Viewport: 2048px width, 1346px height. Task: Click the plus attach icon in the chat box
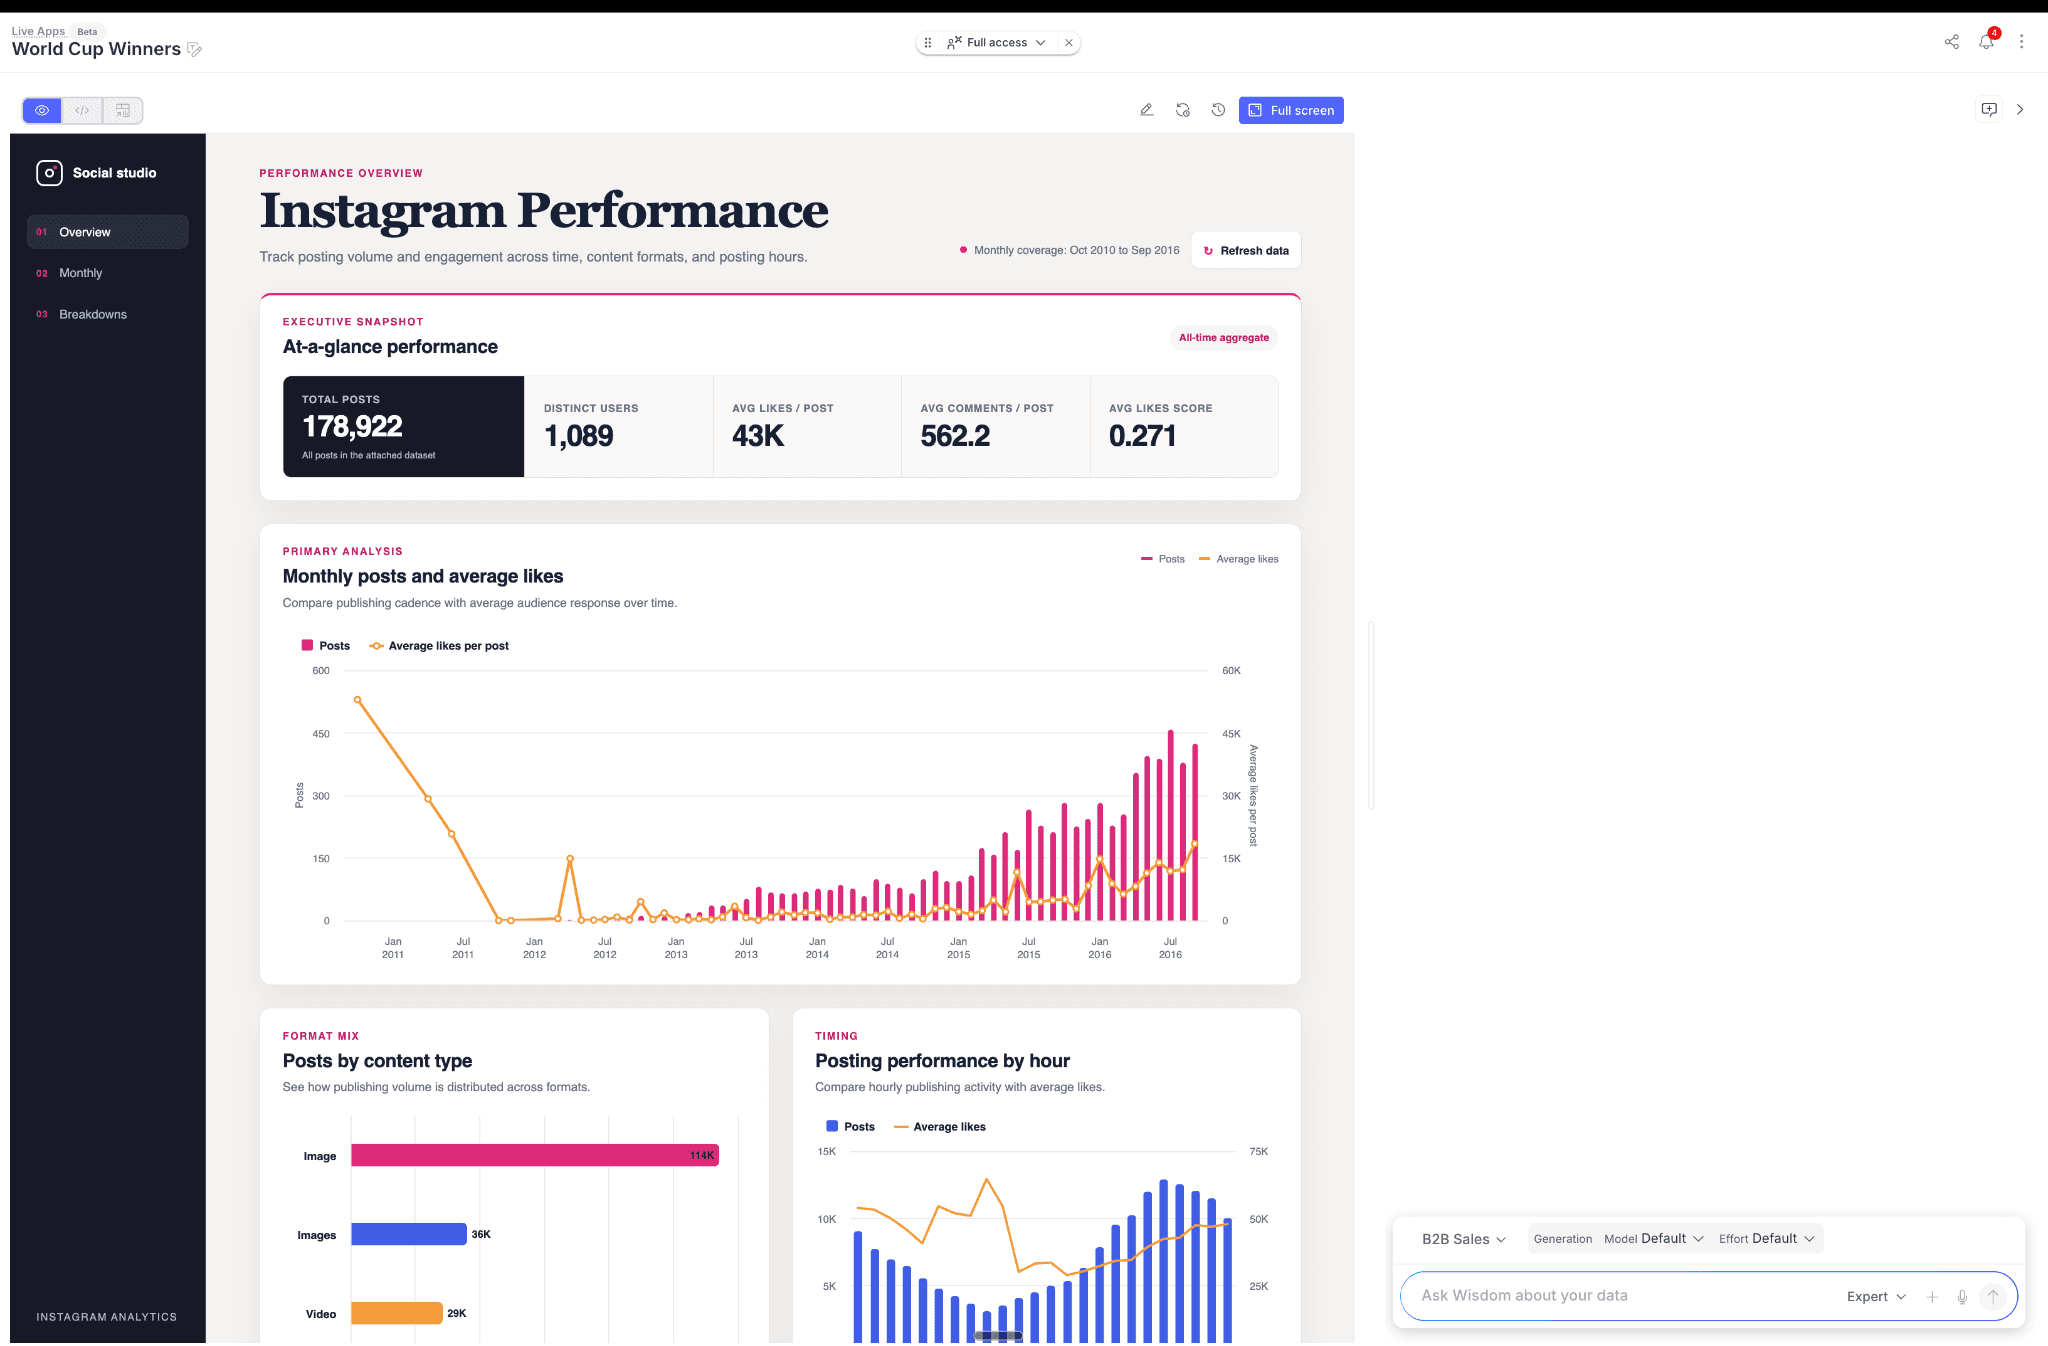coord(1932,1297)
